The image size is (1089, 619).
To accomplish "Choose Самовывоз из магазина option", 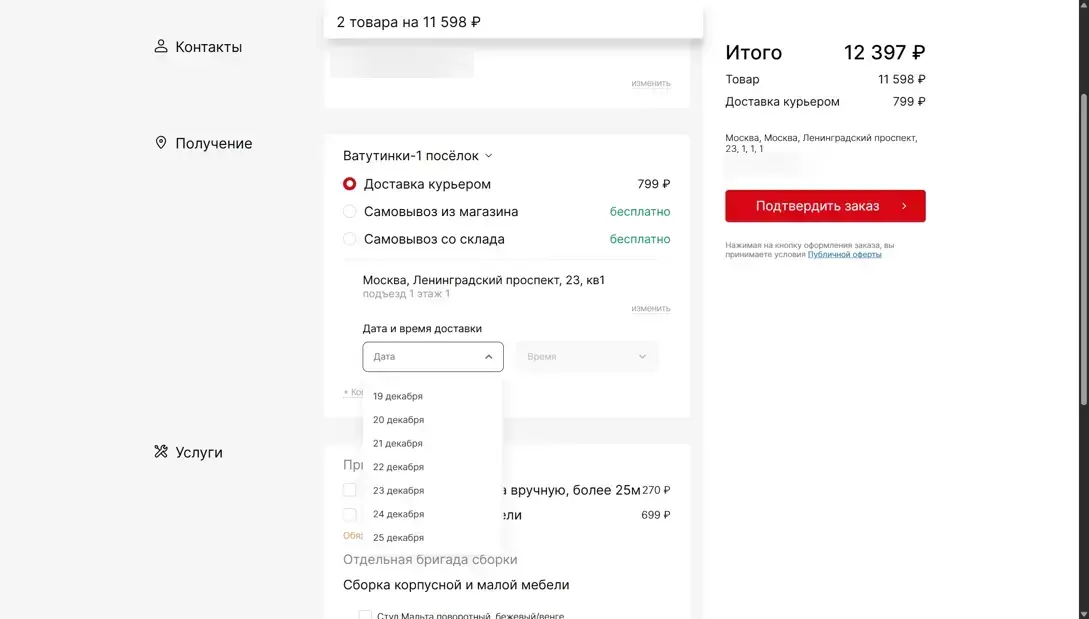I will 350,212.
